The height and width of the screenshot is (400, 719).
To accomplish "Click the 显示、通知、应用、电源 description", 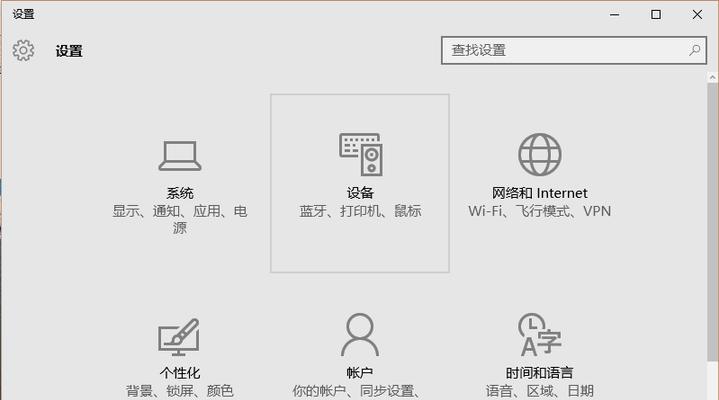I will point(180,219).
